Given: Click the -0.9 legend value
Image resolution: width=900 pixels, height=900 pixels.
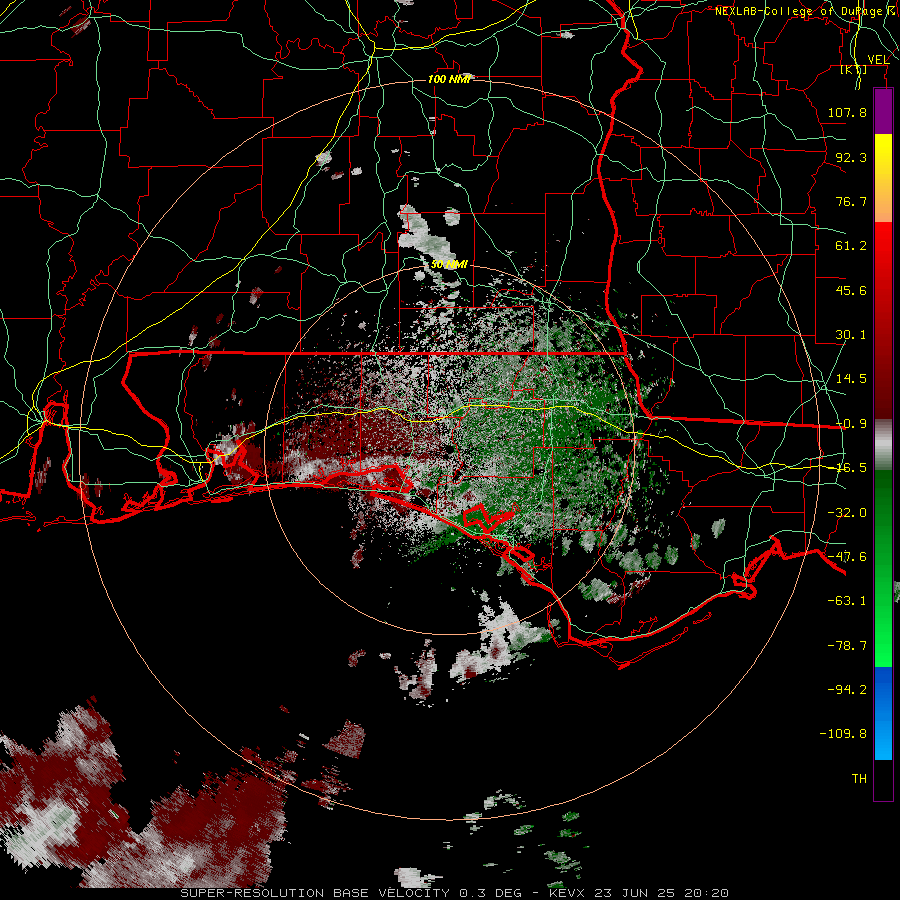Looking at the screenshot, I should [851, 424].
